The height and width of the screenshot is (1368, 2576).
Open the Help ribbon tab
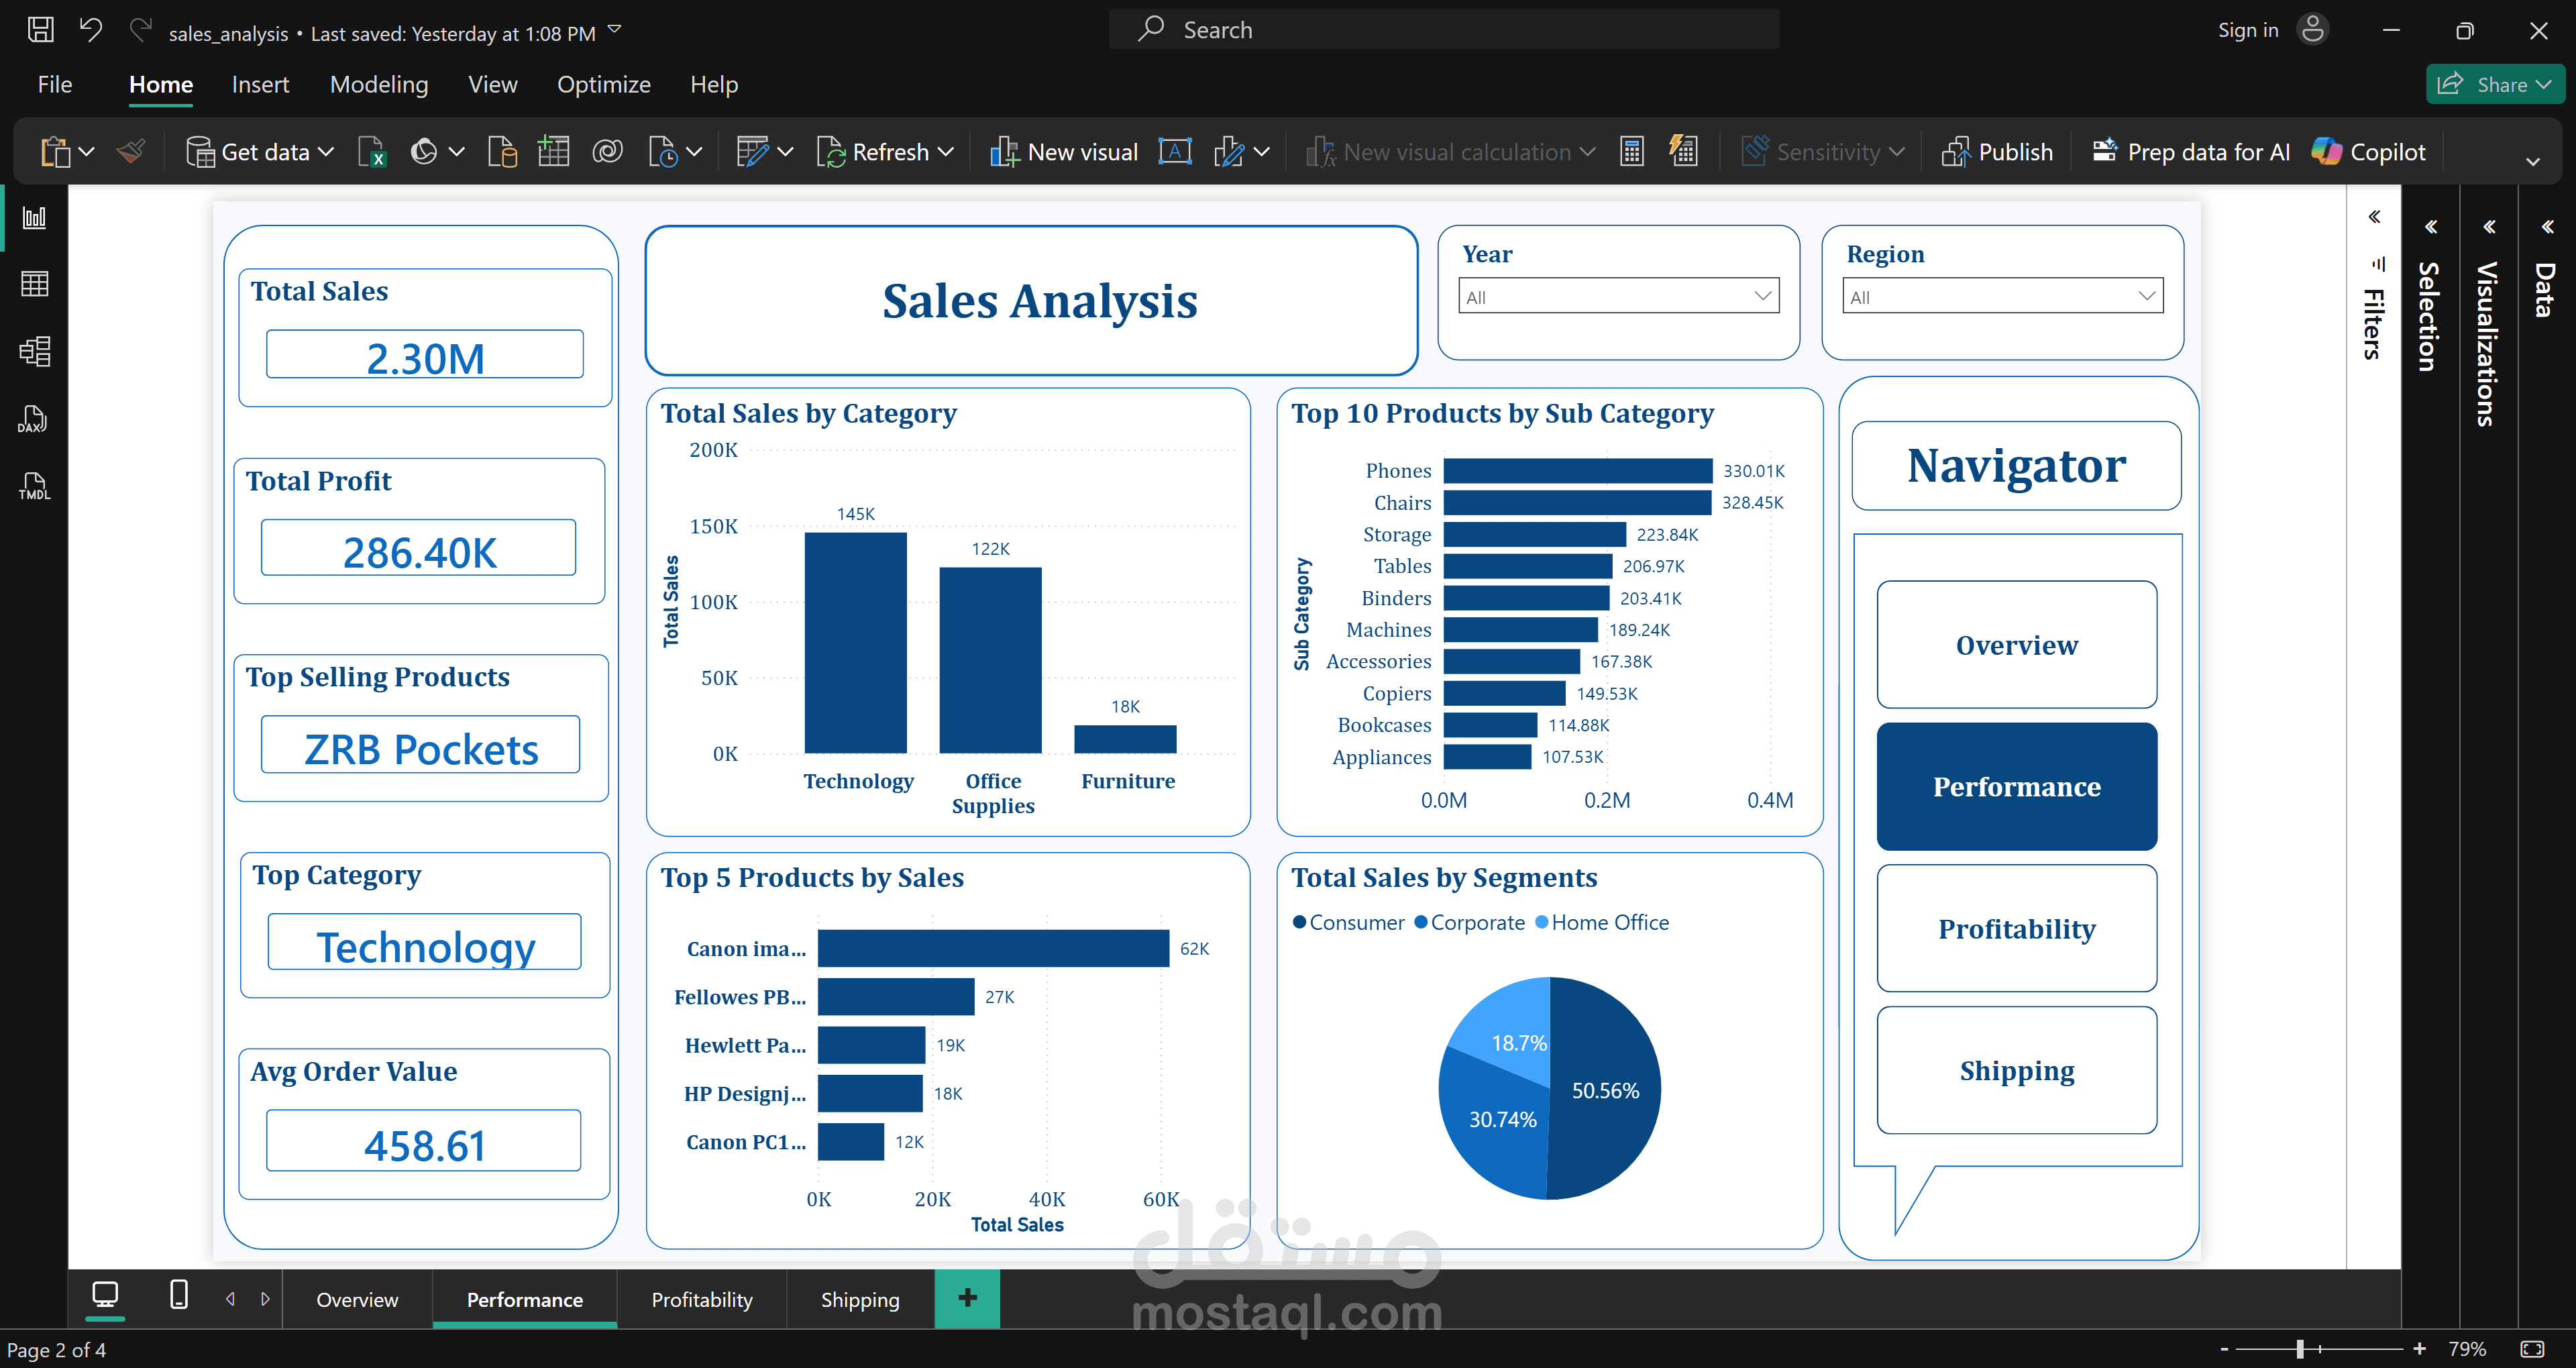[x=714, y=85]
